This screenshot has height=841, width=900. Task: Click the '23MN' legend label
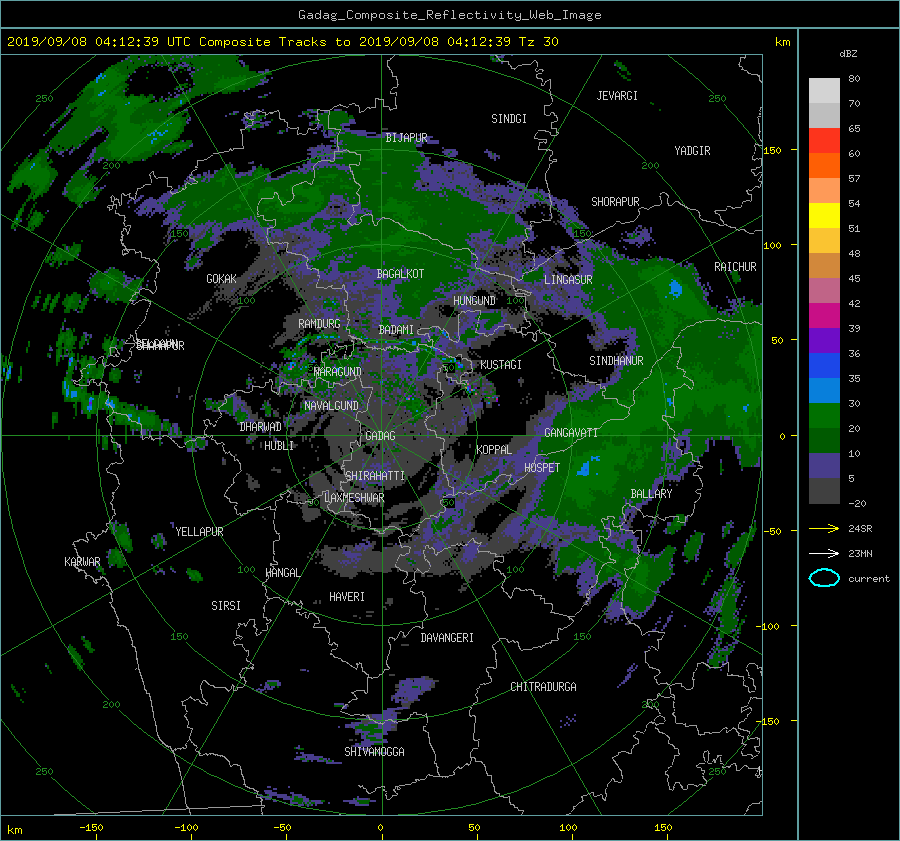(x=860, y=553)
